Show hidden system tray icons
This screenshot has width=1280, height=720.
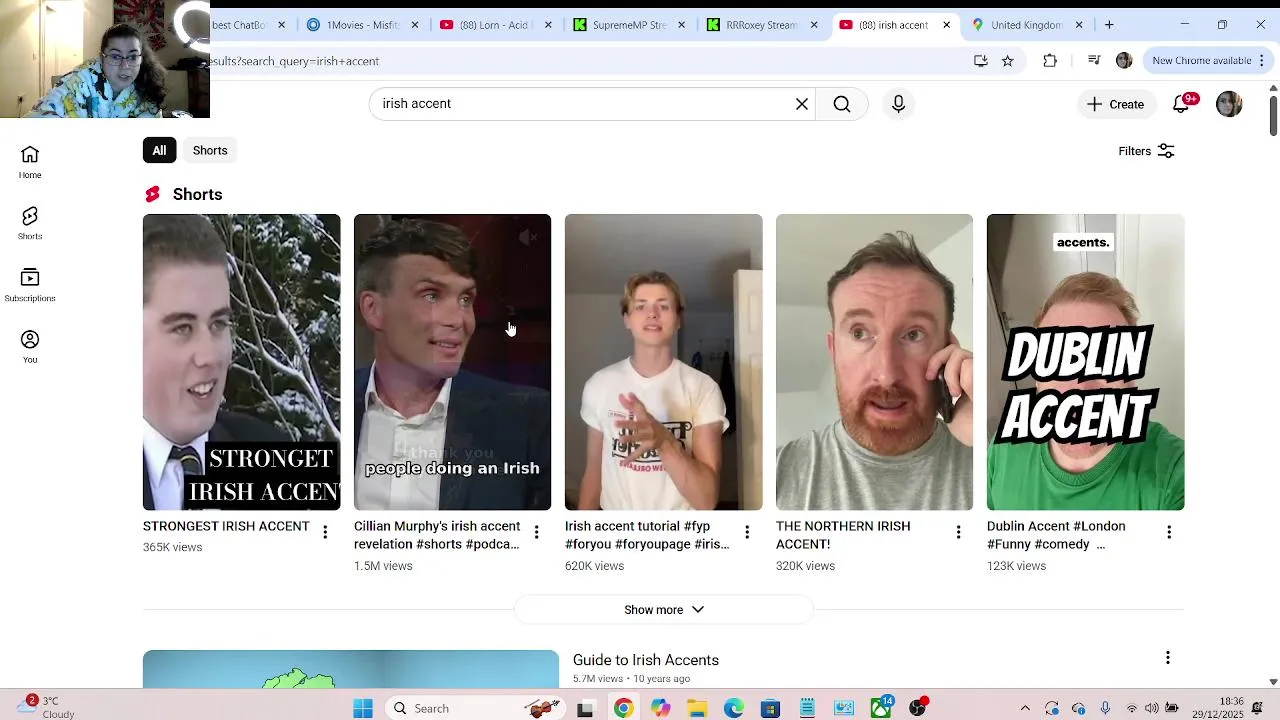pos(1025,708)
